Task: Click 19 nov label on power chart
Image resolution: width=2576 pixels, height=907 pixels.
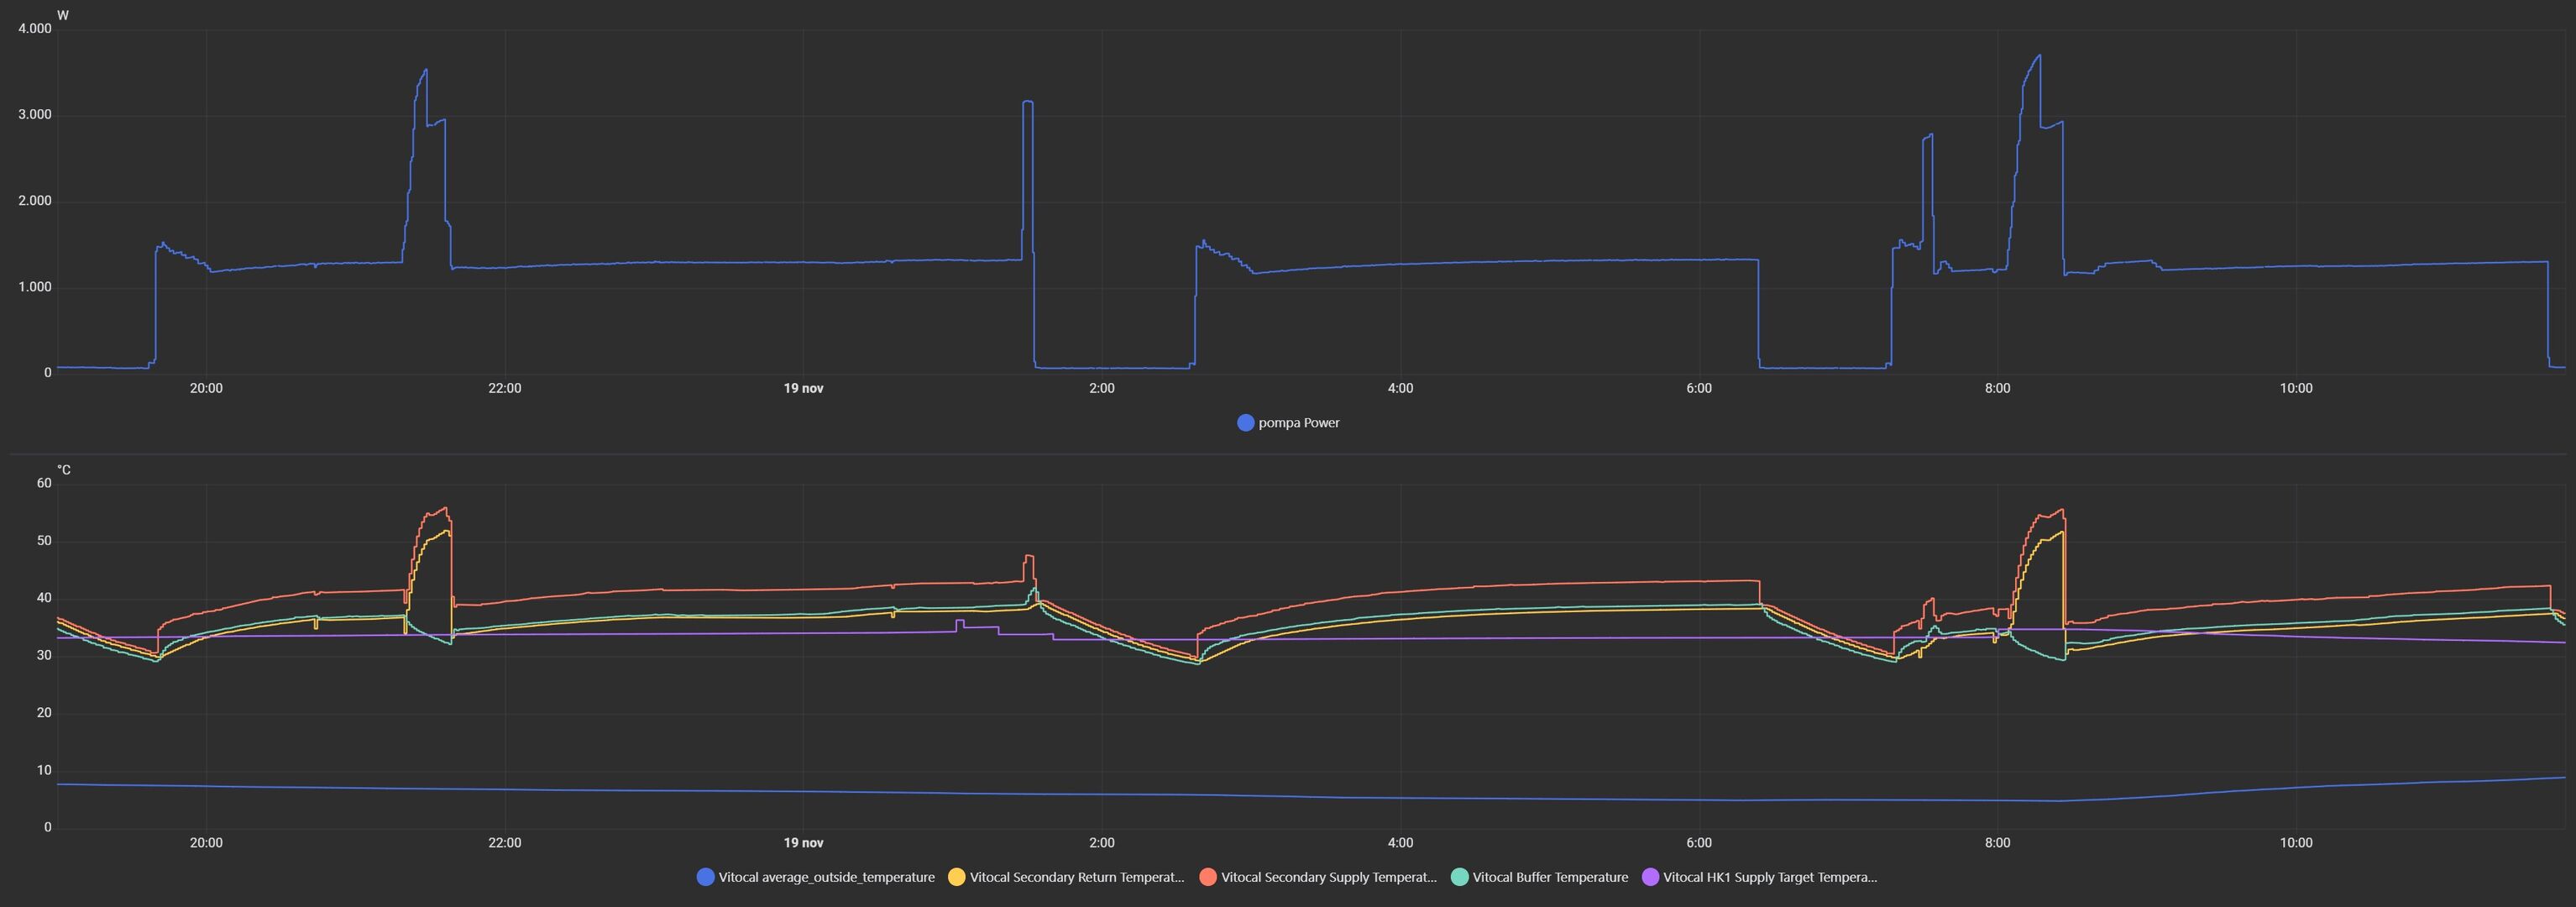Action: click(803, 389)
